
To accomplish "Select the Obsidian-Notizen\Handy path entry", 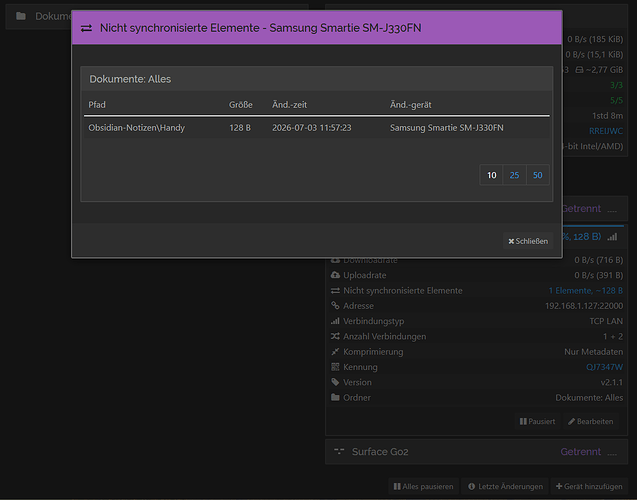I will pos(136,128).
